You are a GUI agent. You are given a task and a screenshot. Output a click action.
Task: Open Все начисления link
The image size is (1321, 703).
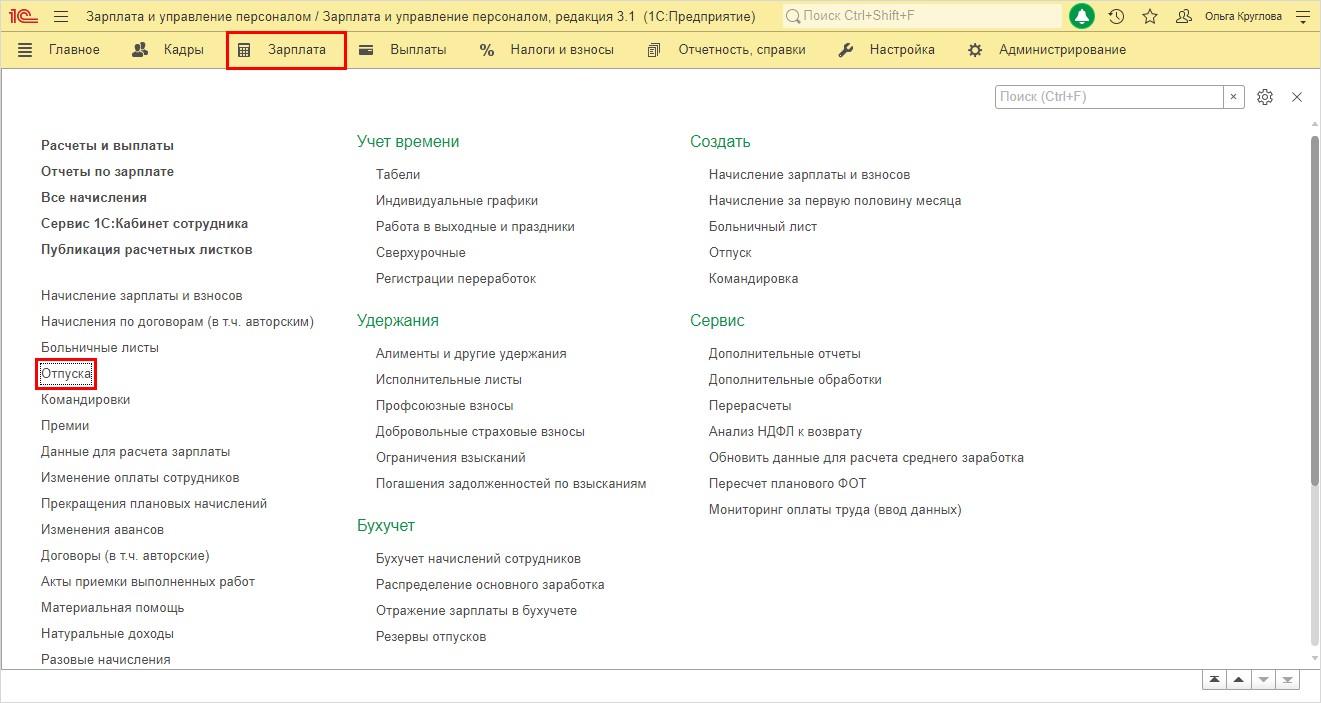coord(94,197)
